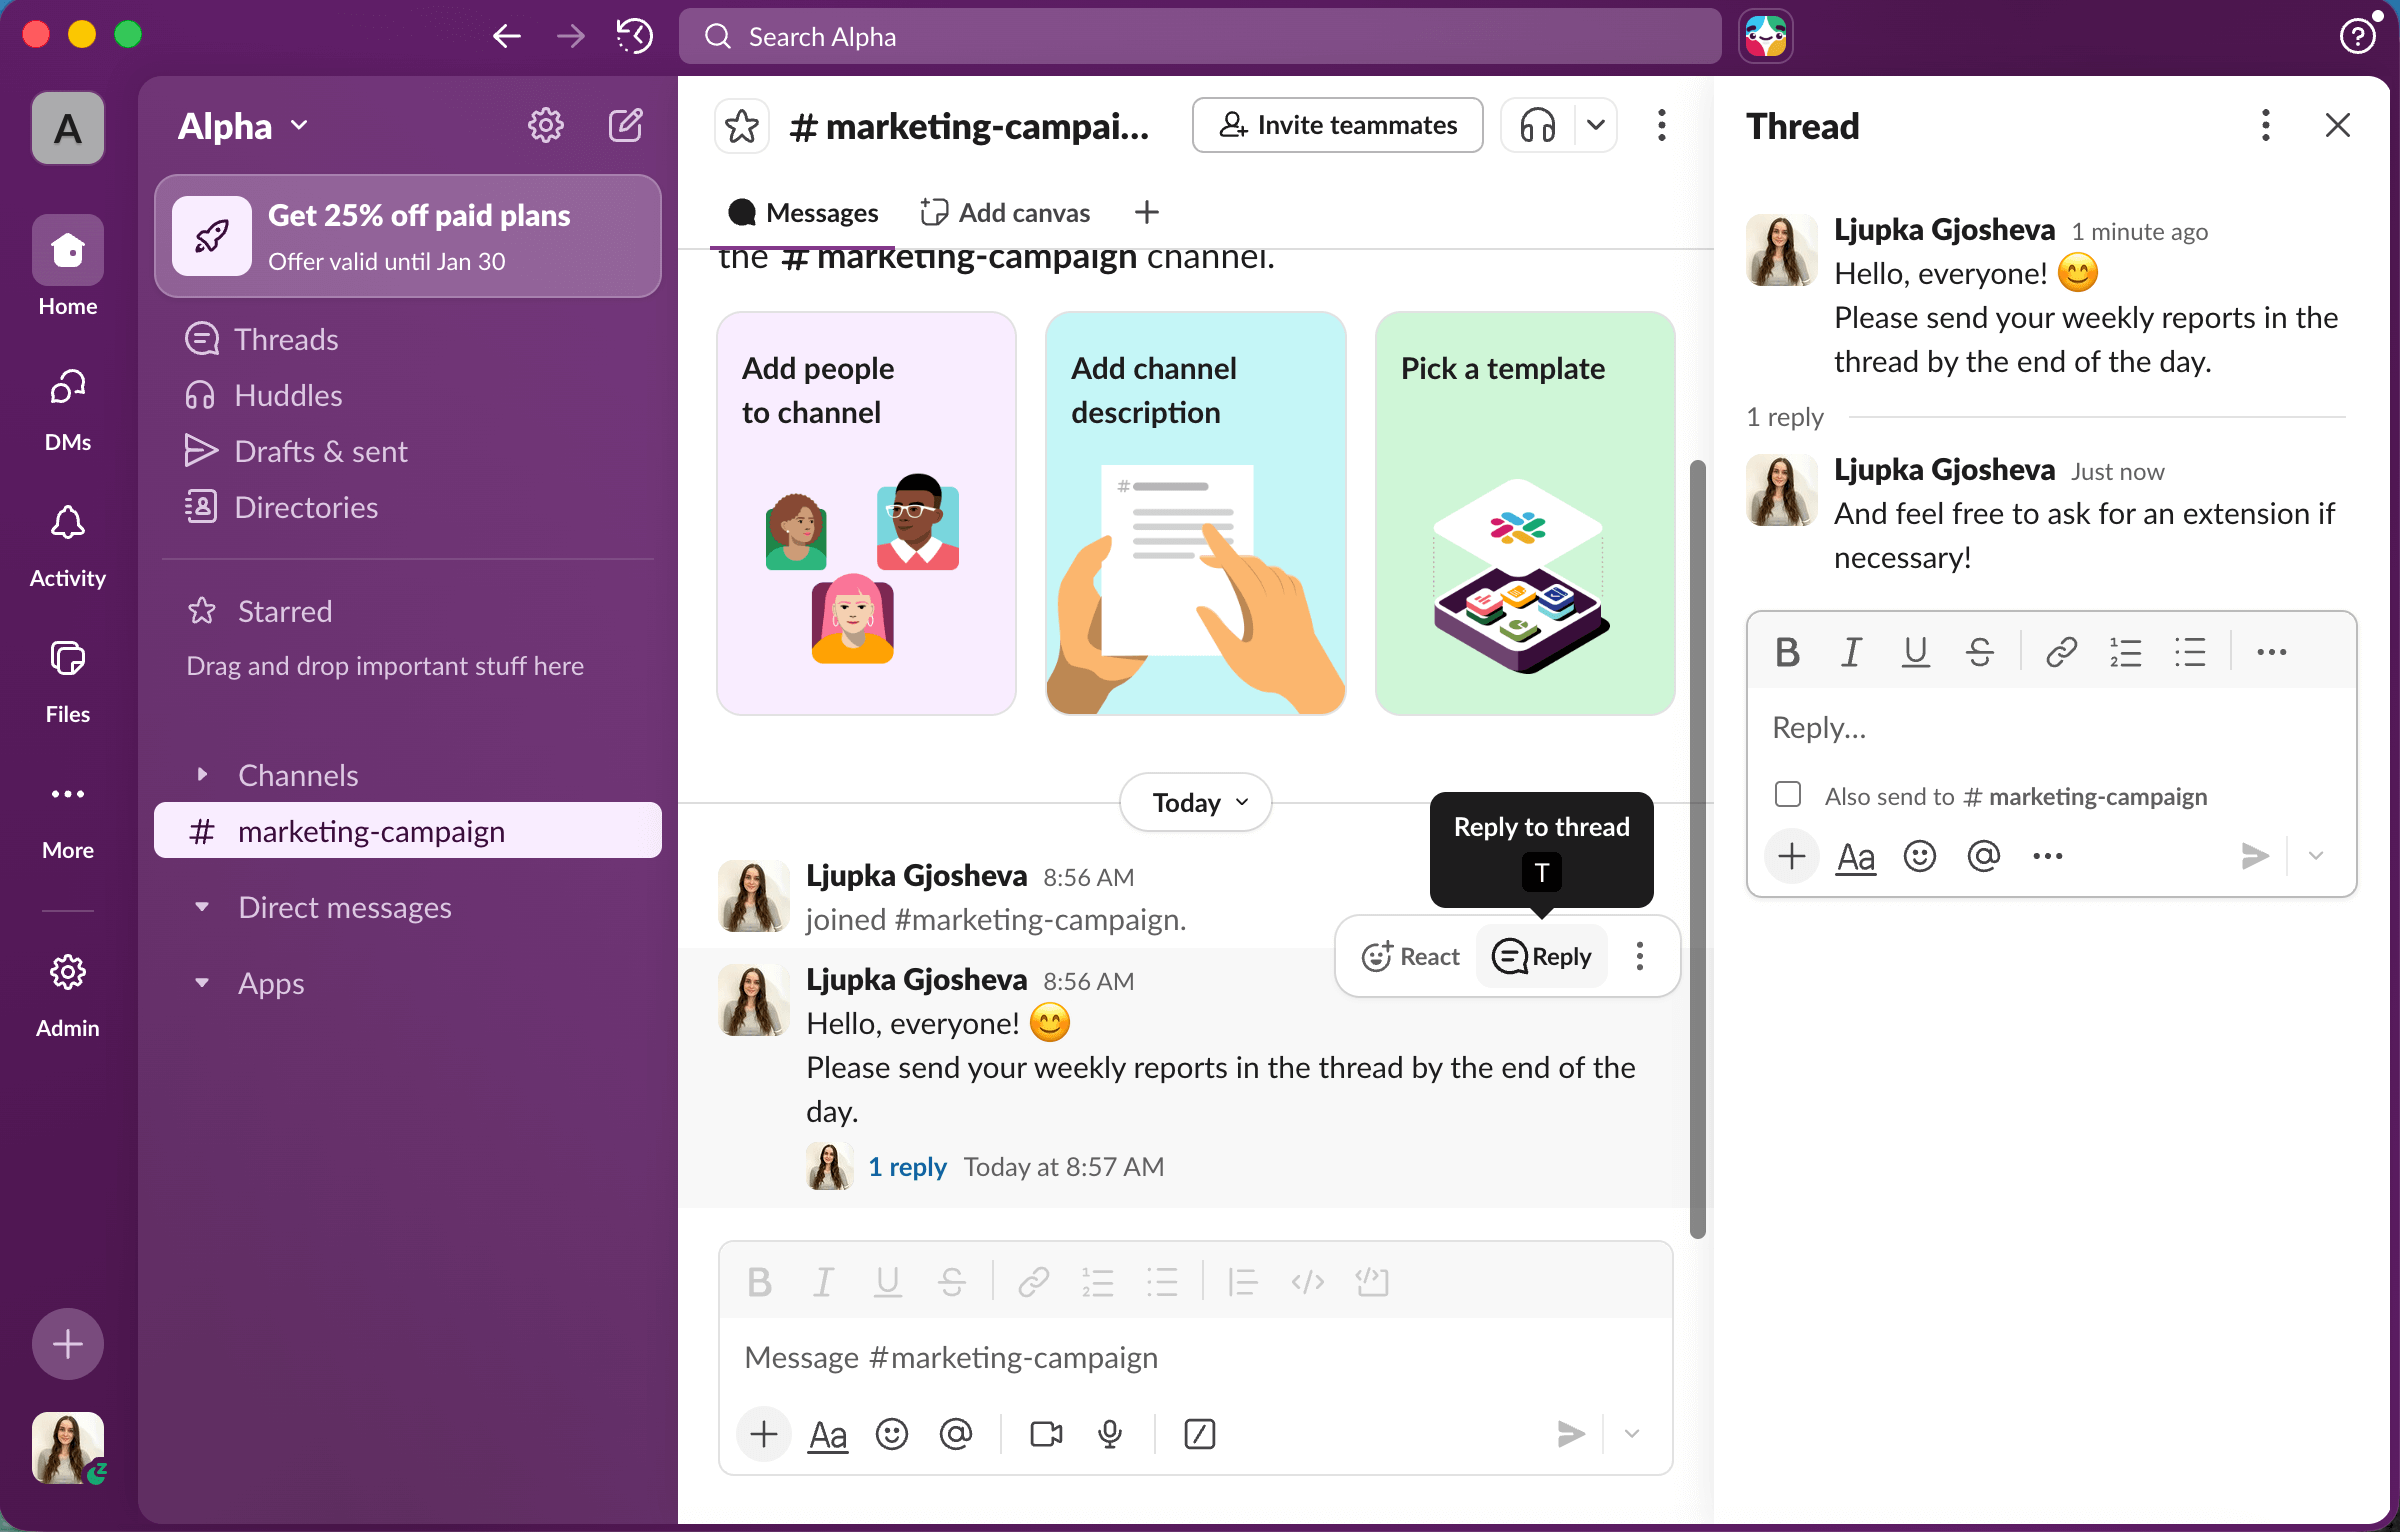The height and width of the screenshot is (1532, 2400).
Task: Switch to the Messages tab
Action: coord(803,212)
